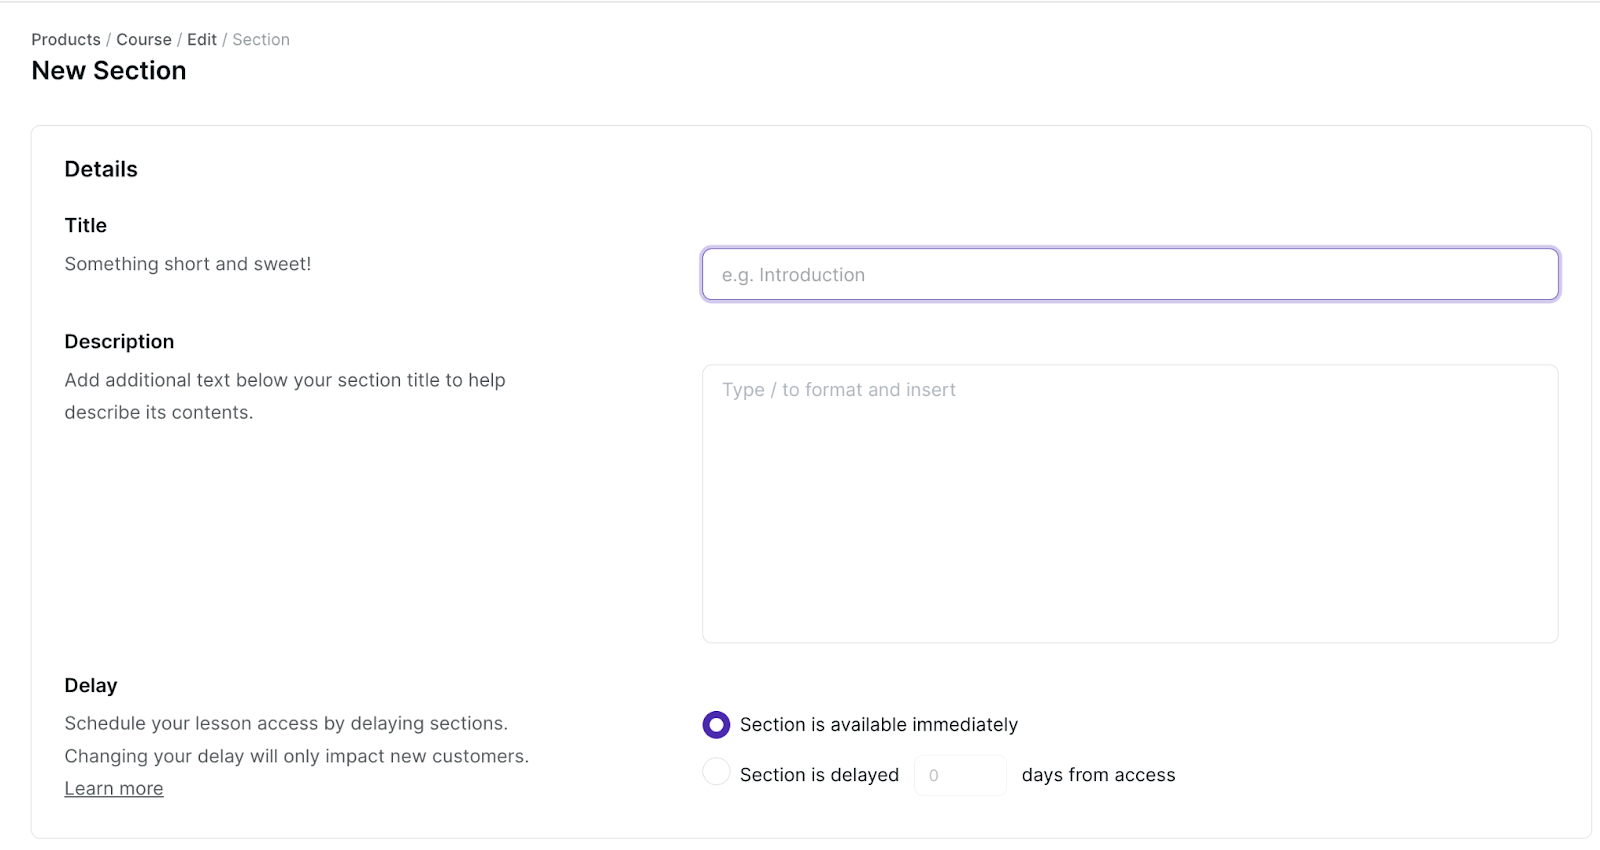The image size is (1600, 850).
Task: Open the Products breadcrumb link
Action: (66, 40)
